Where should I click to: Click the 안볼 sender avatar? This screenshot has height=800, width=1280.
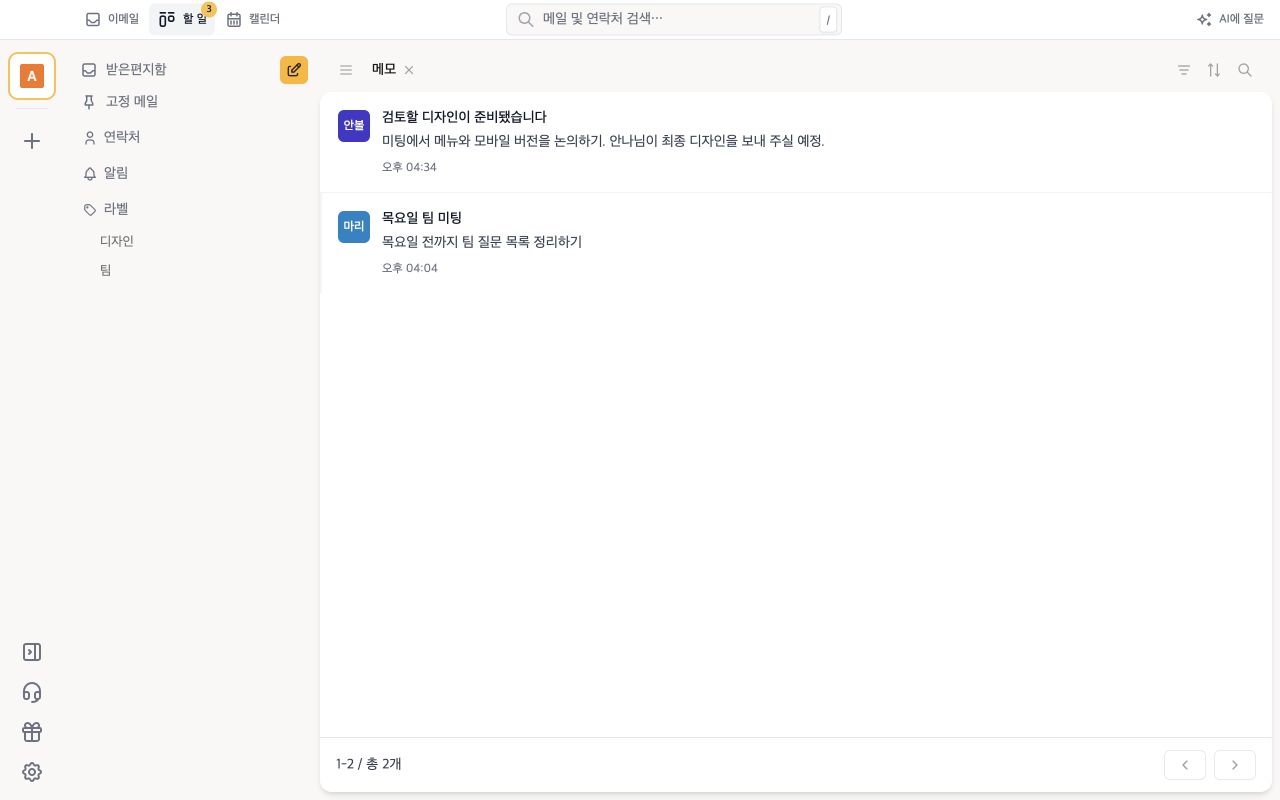point(354,126)
